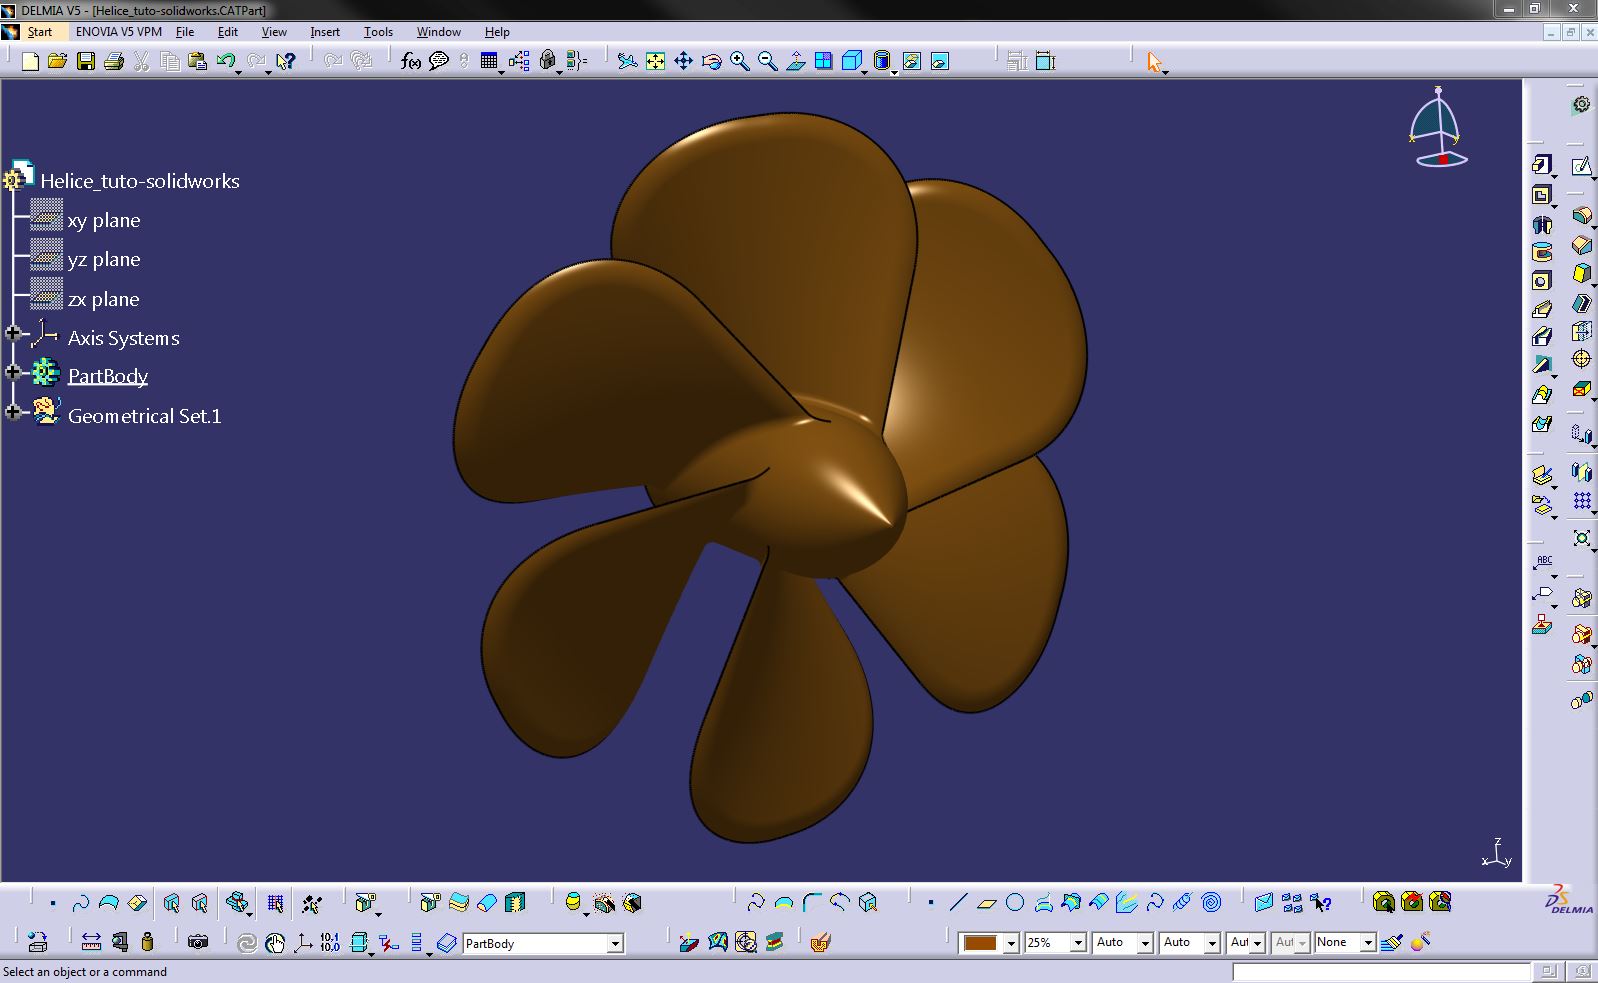Click the compass in viewport corner

pyautogui.click(x=1438, y=128)
